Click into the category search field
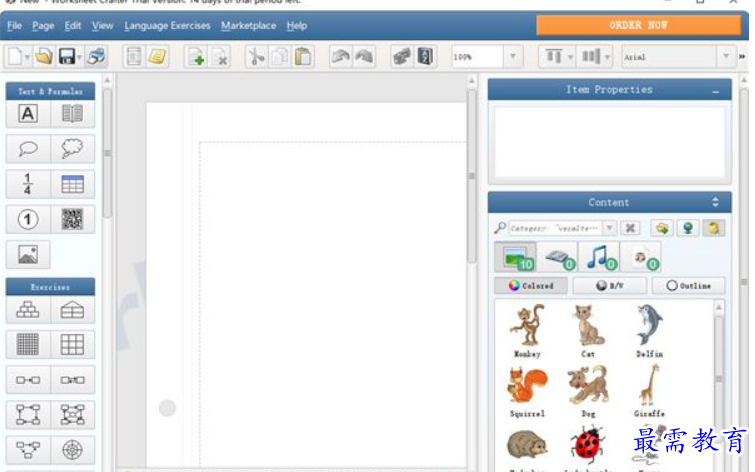The height and width of the screenshot is (472, 755). [555, 228]
